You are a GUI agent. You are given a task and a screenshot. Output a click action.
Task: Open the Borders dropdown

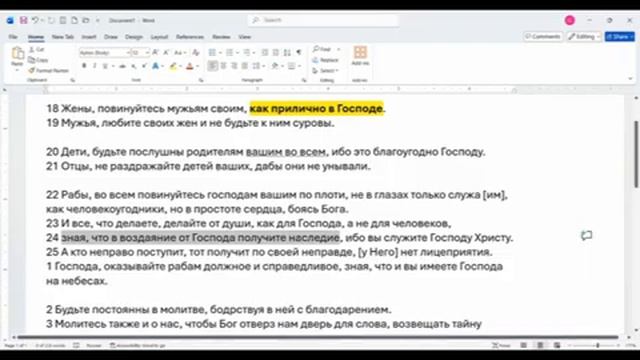point(300,66)
